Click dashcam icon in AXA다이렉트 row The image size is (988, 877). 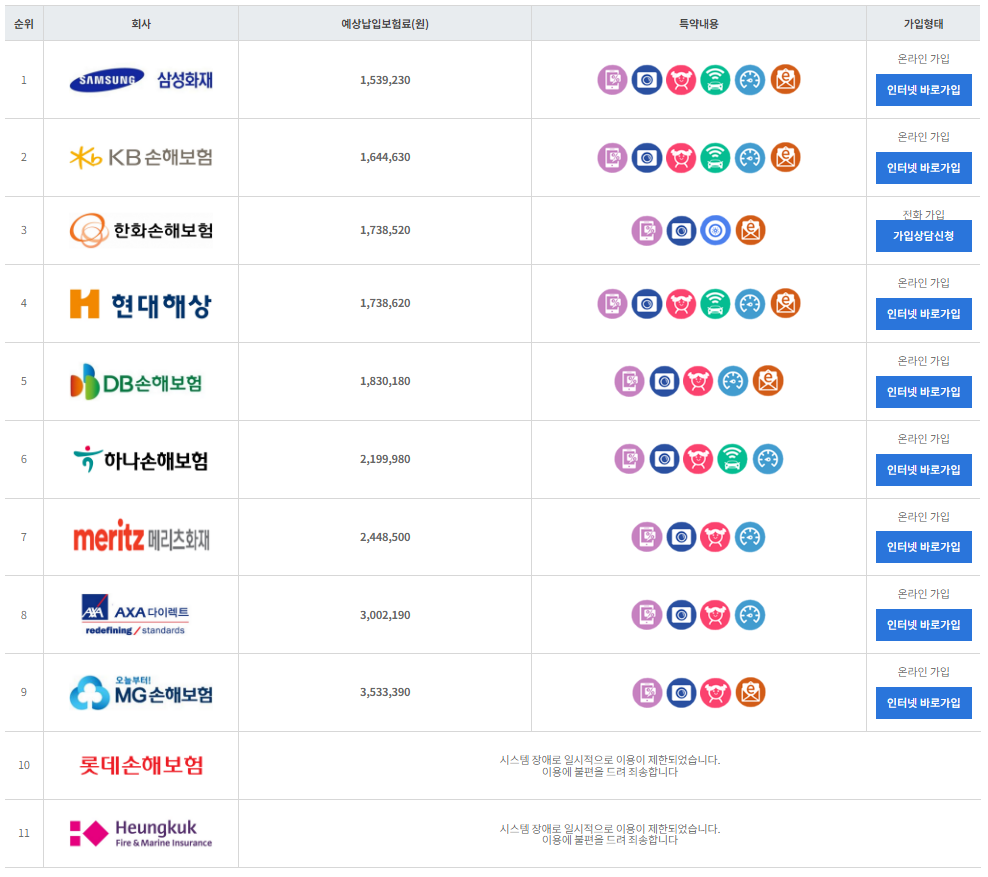[x=681, y=615]
